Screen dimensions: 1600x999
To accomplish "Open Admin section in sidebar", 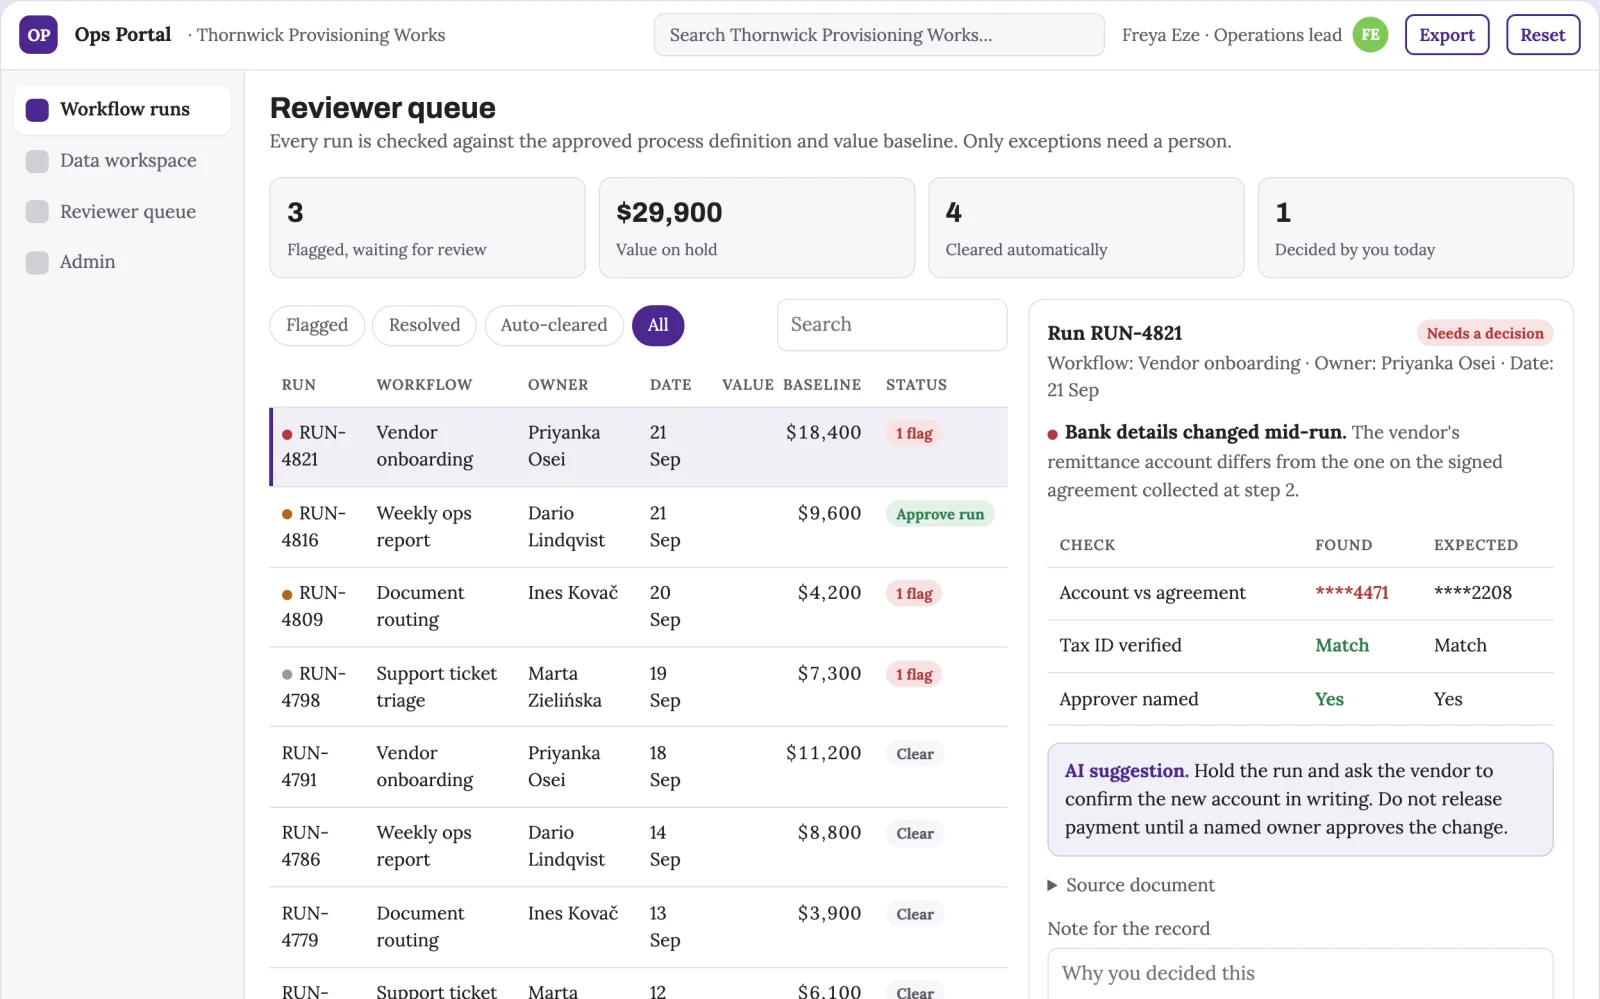I will point(122,262).
